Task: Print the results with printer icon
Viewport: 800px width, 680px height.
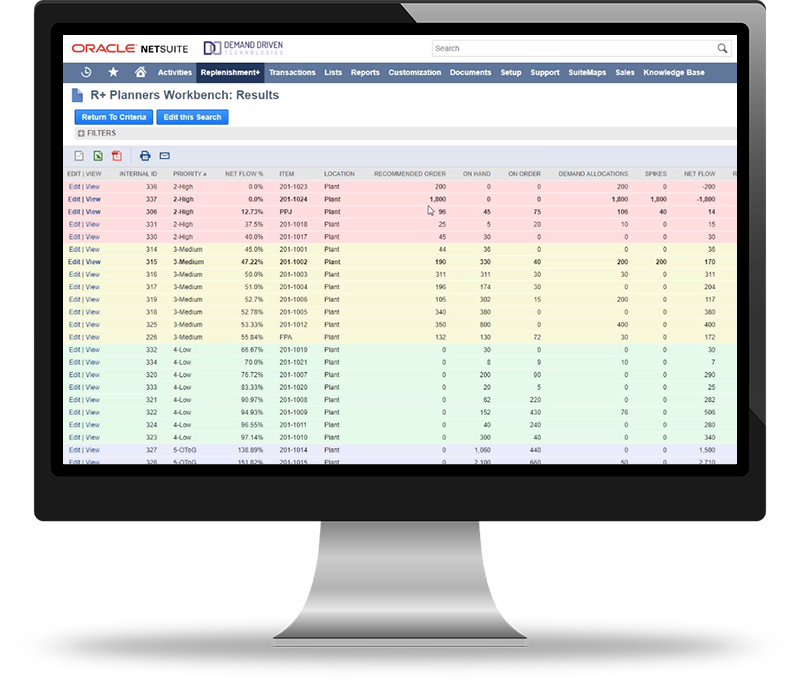Action: tap(145, 156)
